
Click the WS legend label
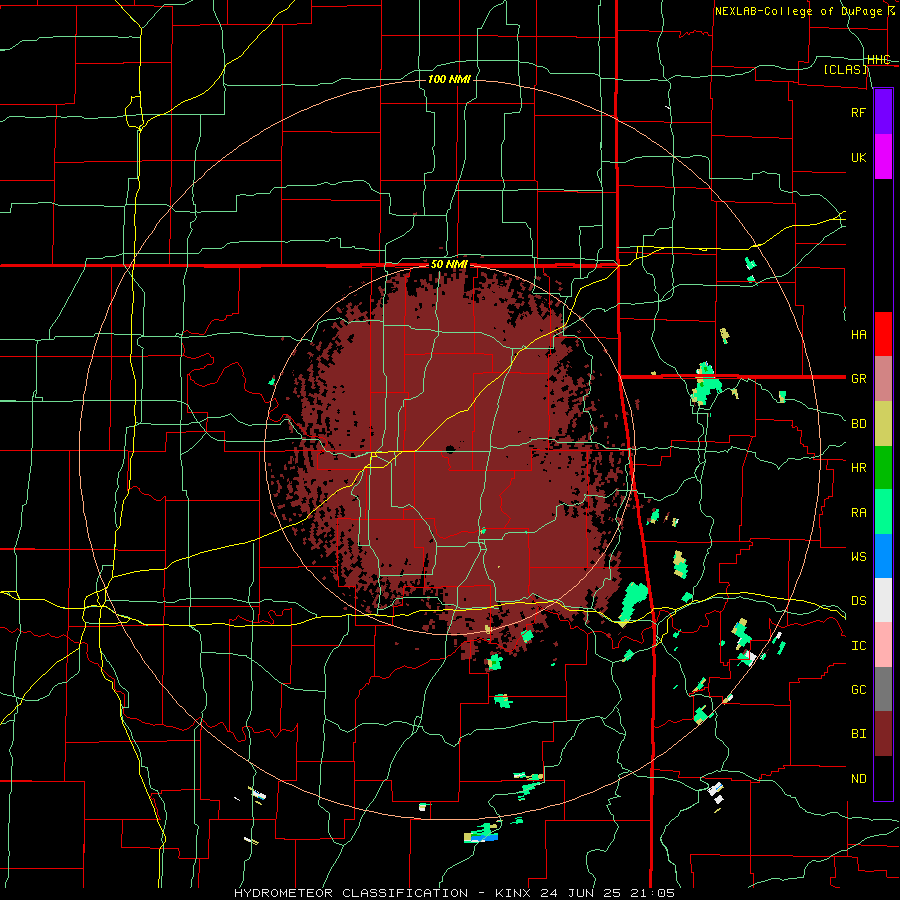tap(858, 557)
